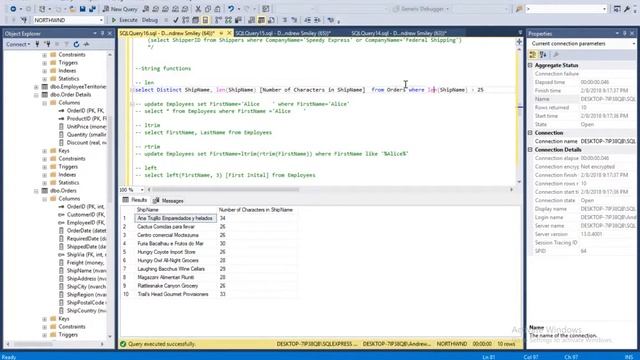The height and width of the screenshot is (360, 640).
Task: Click the Open File folder icon
Action: click(x=72, y=9)
